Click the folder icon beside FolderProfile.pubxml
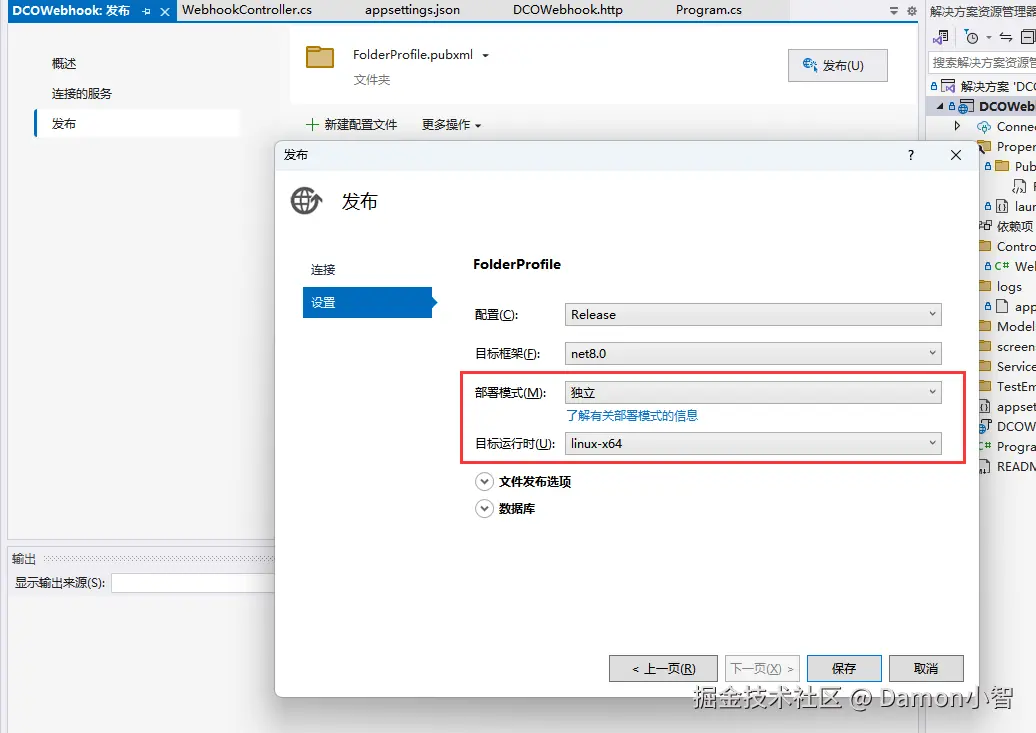 pyautogui.click(x=320, y=57)
